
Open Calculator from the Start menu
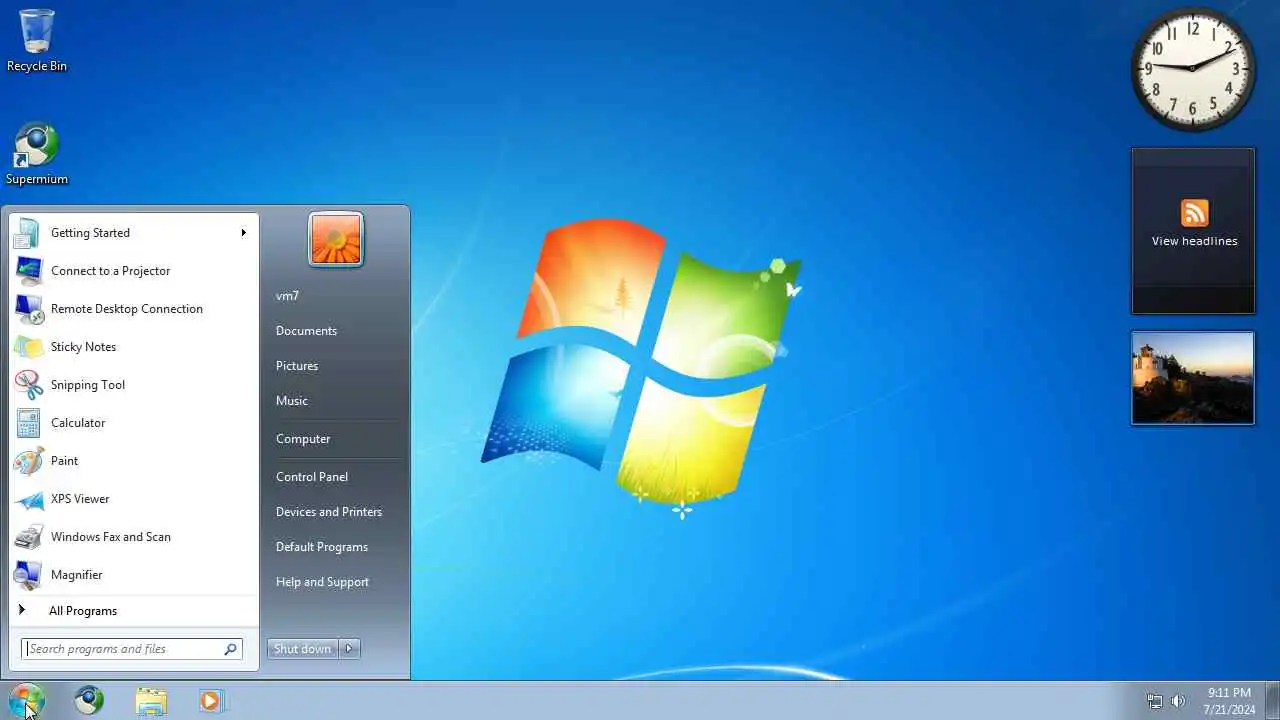[x=134, y=423]
